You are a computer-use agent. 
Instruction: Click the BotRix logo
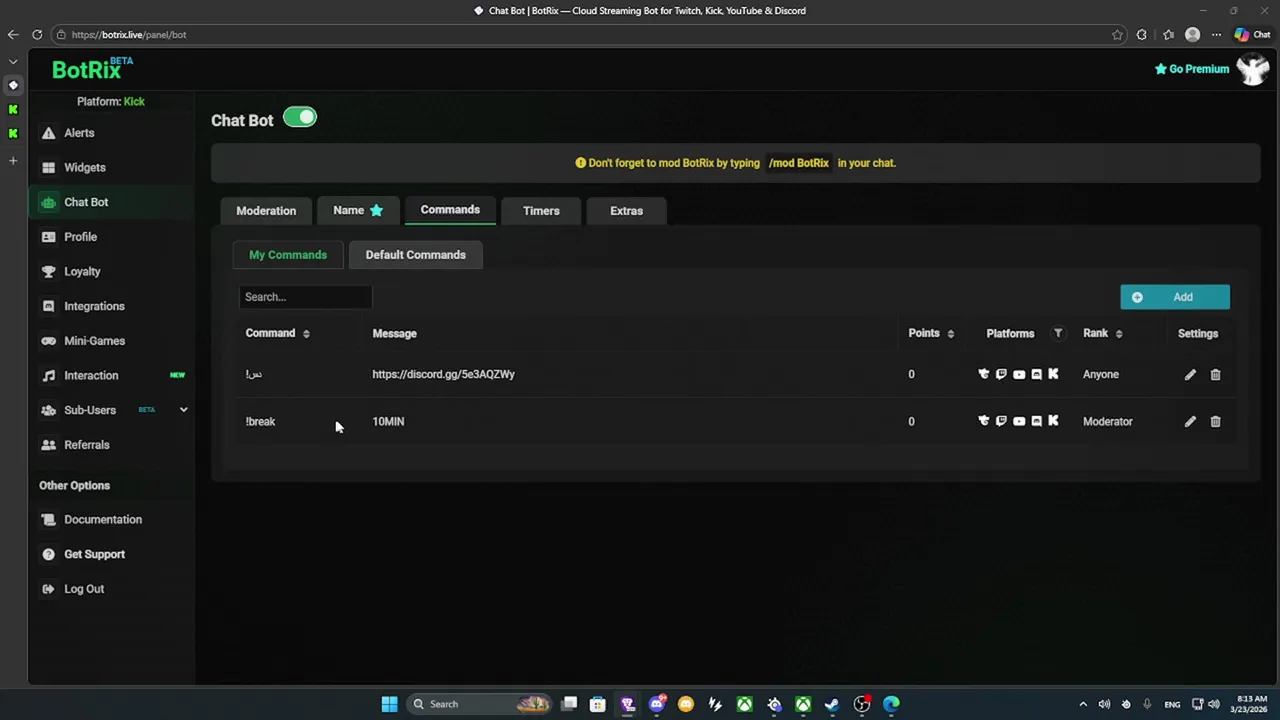tap(92, 68)
